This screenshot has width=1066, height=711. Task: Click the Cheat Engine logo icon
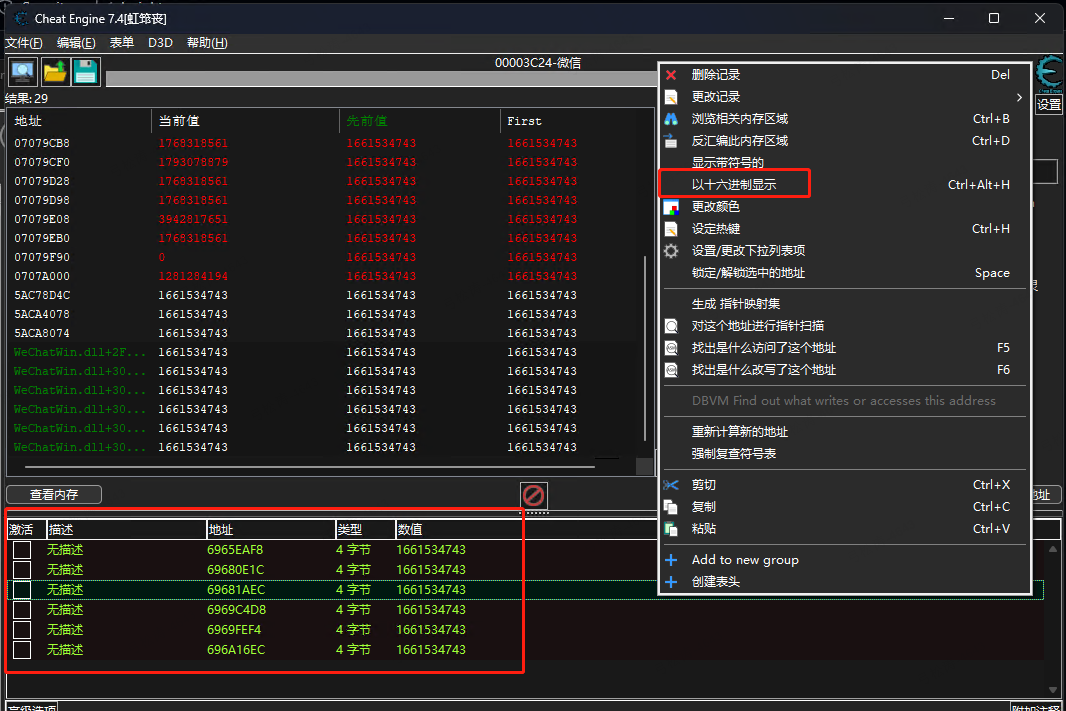[1049, 74]
